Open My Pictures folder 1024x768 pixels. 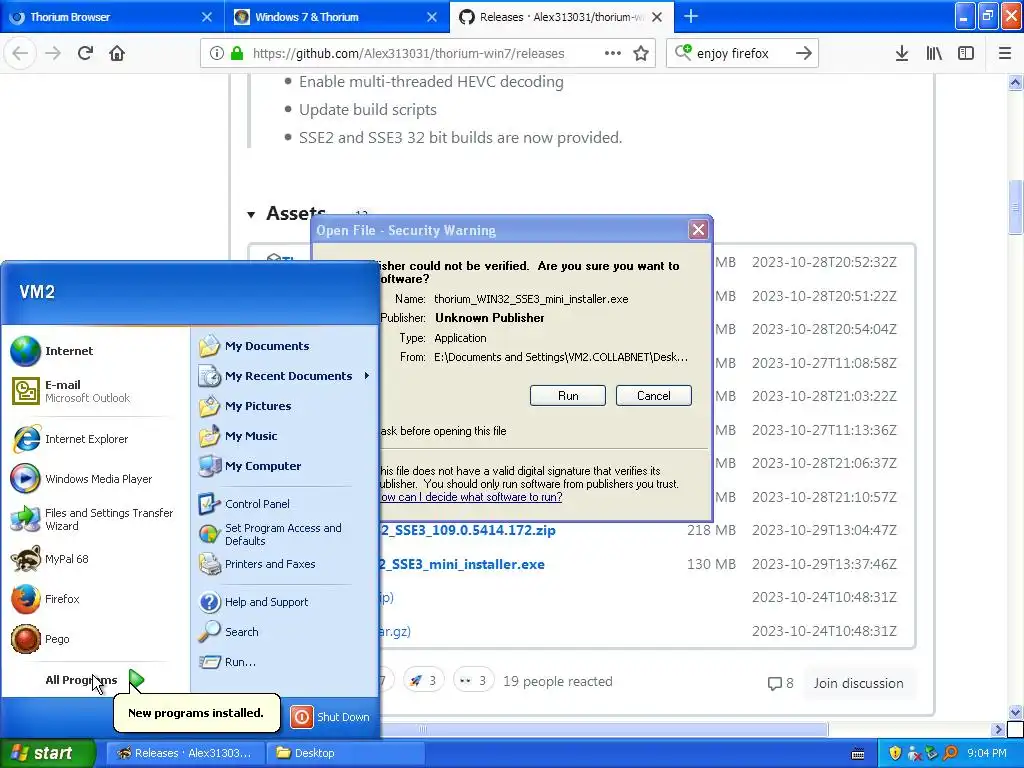pos(285,406)
